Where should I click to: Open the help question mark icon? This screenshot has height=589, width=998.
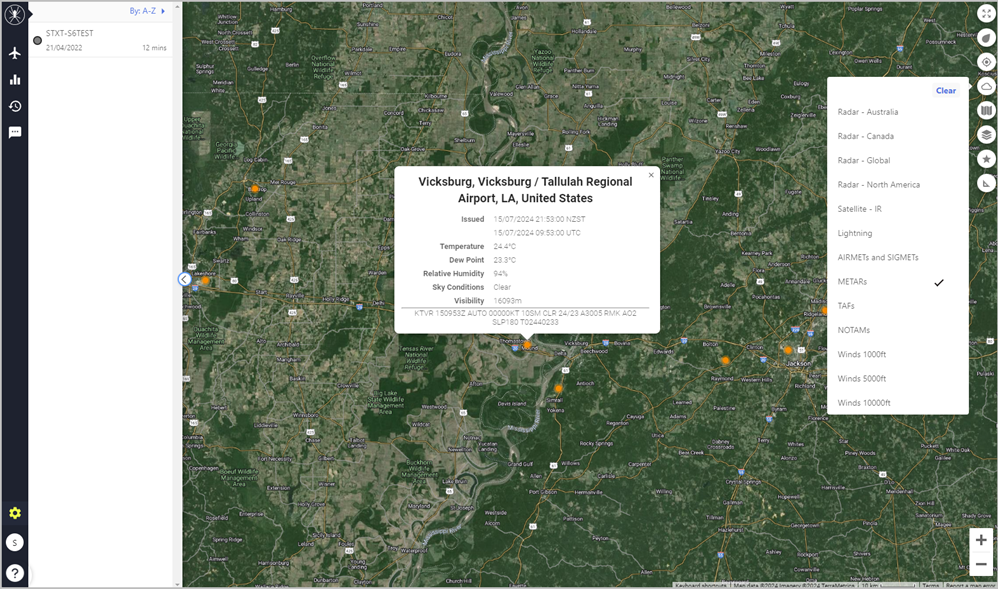15,572
